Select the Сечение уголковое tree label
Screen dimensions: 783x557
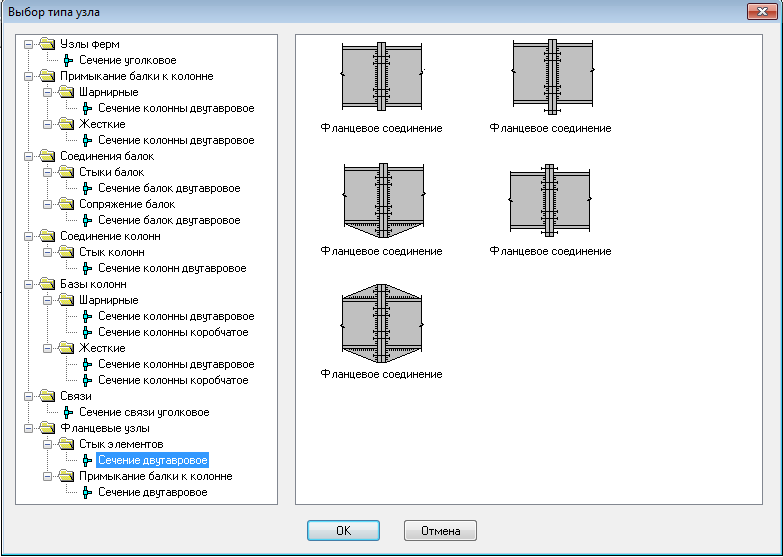pyautogui.click(x=128, y=60)
